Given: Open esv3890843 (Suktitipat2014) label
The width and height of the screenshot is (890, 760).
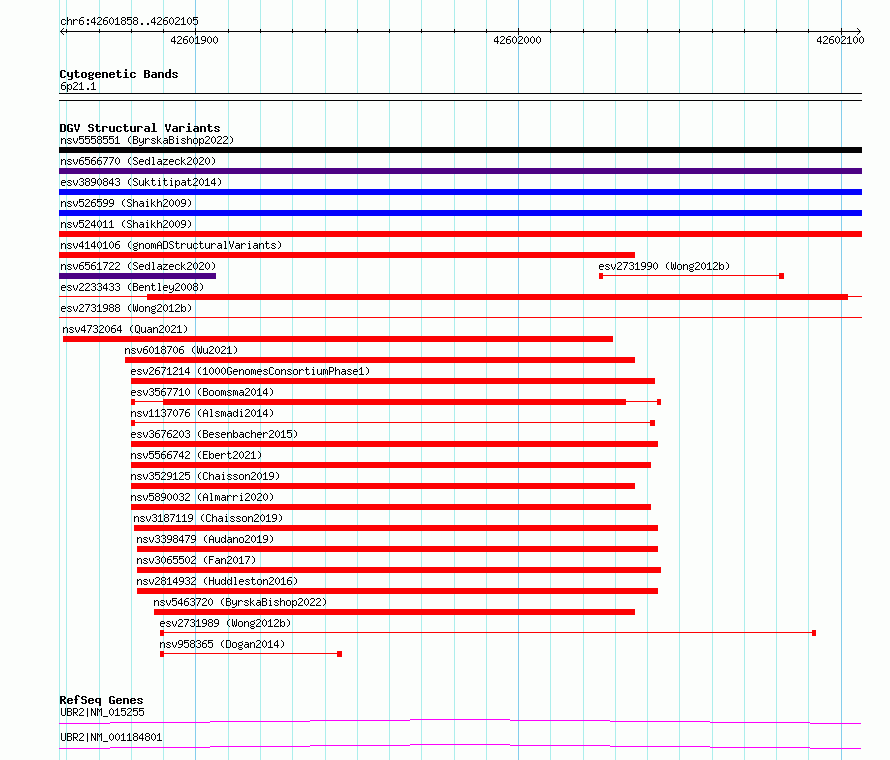Looking at the screenshot, I should coord(141,182).
